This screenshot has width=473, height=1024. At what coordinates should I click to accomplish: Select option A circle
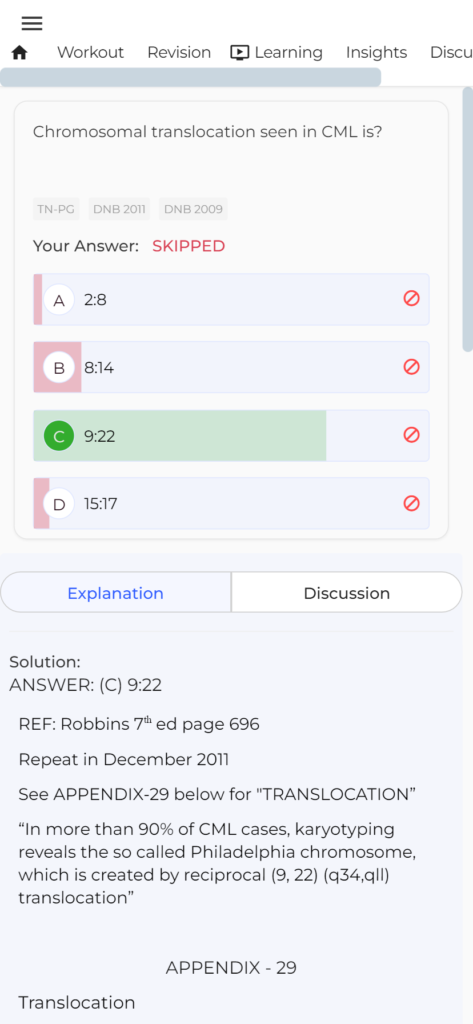(59, 300)
